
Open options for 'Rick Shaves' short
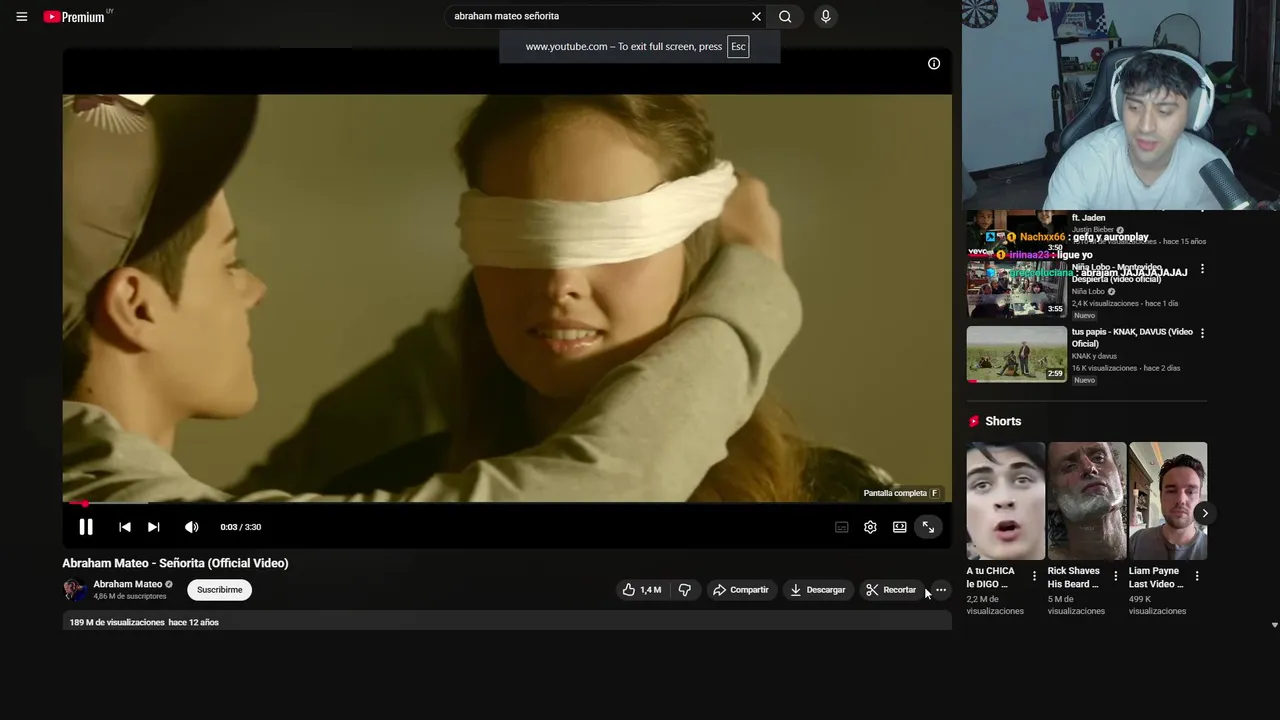coord(1115,576)
